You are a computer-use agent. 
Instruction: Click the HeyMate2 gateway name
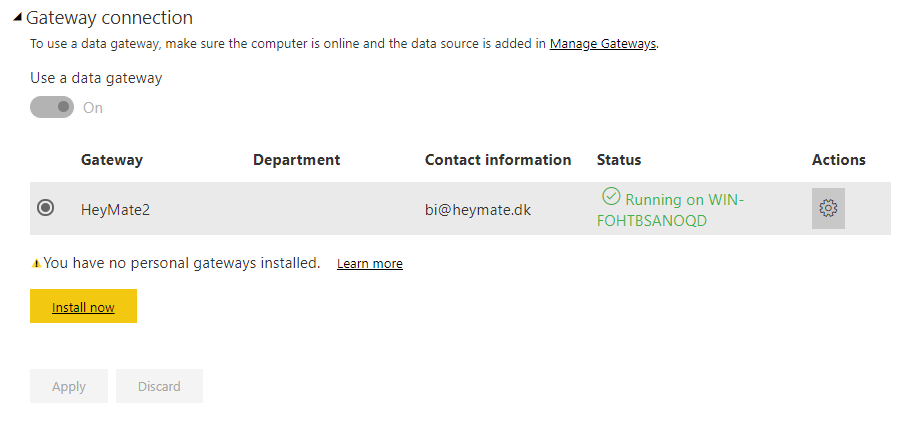point(115,209)
